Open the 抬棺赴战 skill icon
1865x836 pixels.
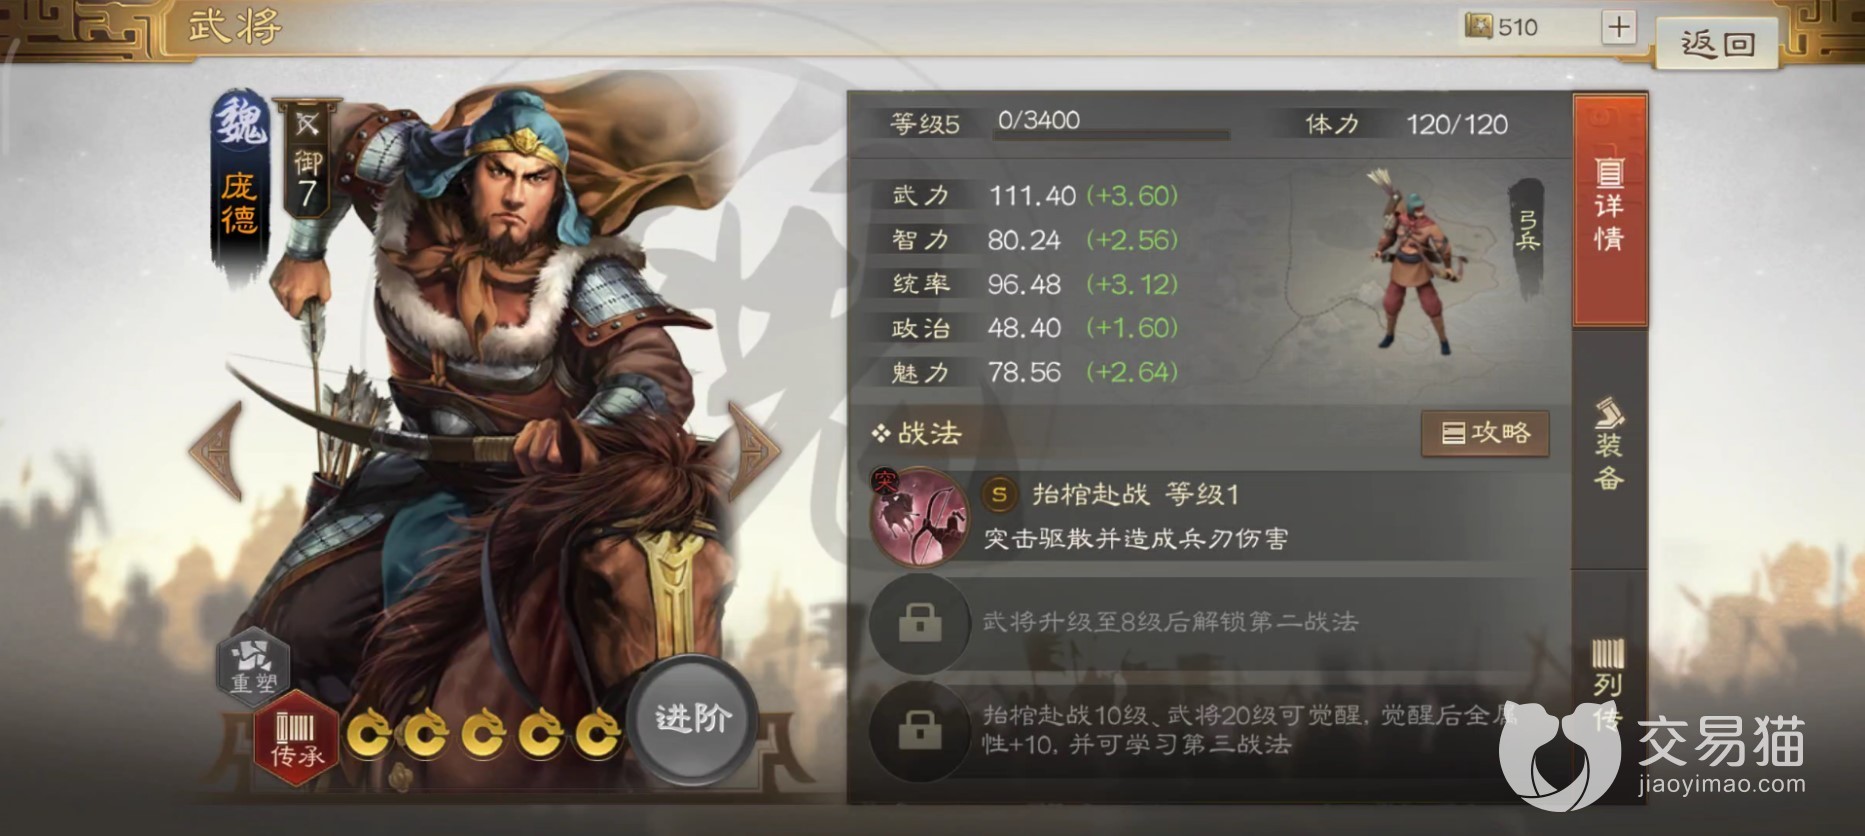point(919,516)
